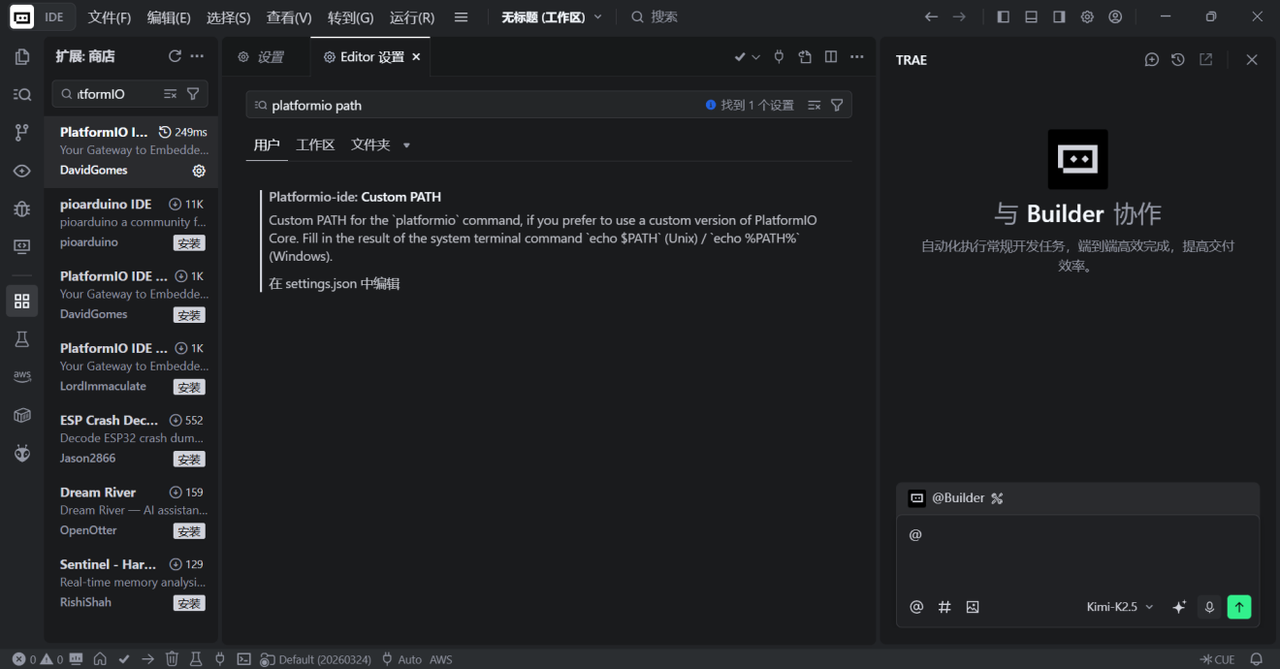Open the Remote Explorer monitor icon

22,247
